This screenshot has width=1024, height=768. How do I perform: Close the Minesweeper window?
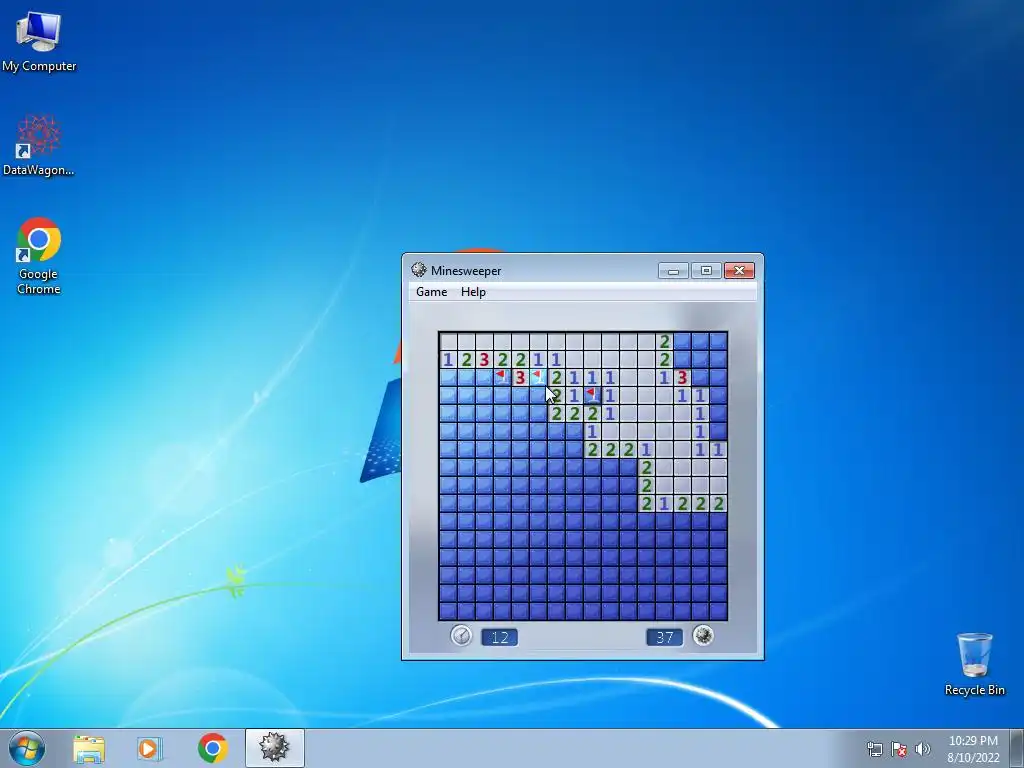pyautogui.click(x=739, y=270)
